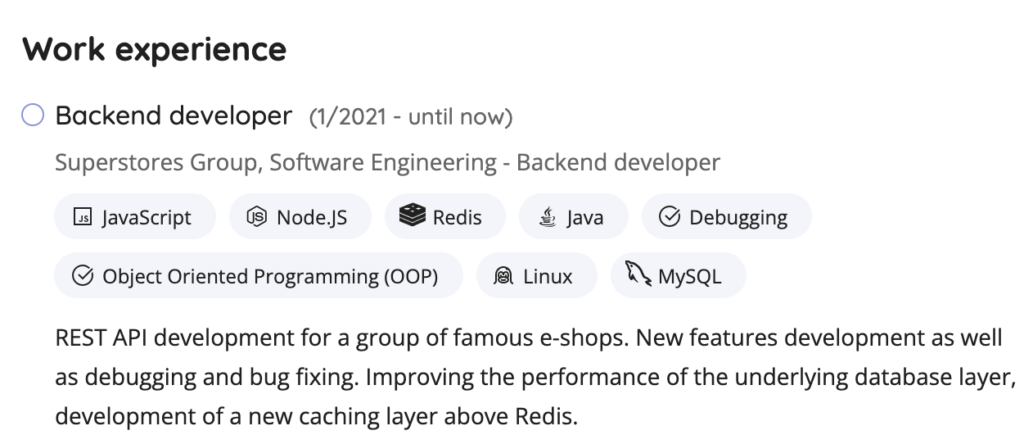Viewport: 1024px width, 435px height.
Task: Click the Java coffee cup icon
Action: tap(547, 217)
